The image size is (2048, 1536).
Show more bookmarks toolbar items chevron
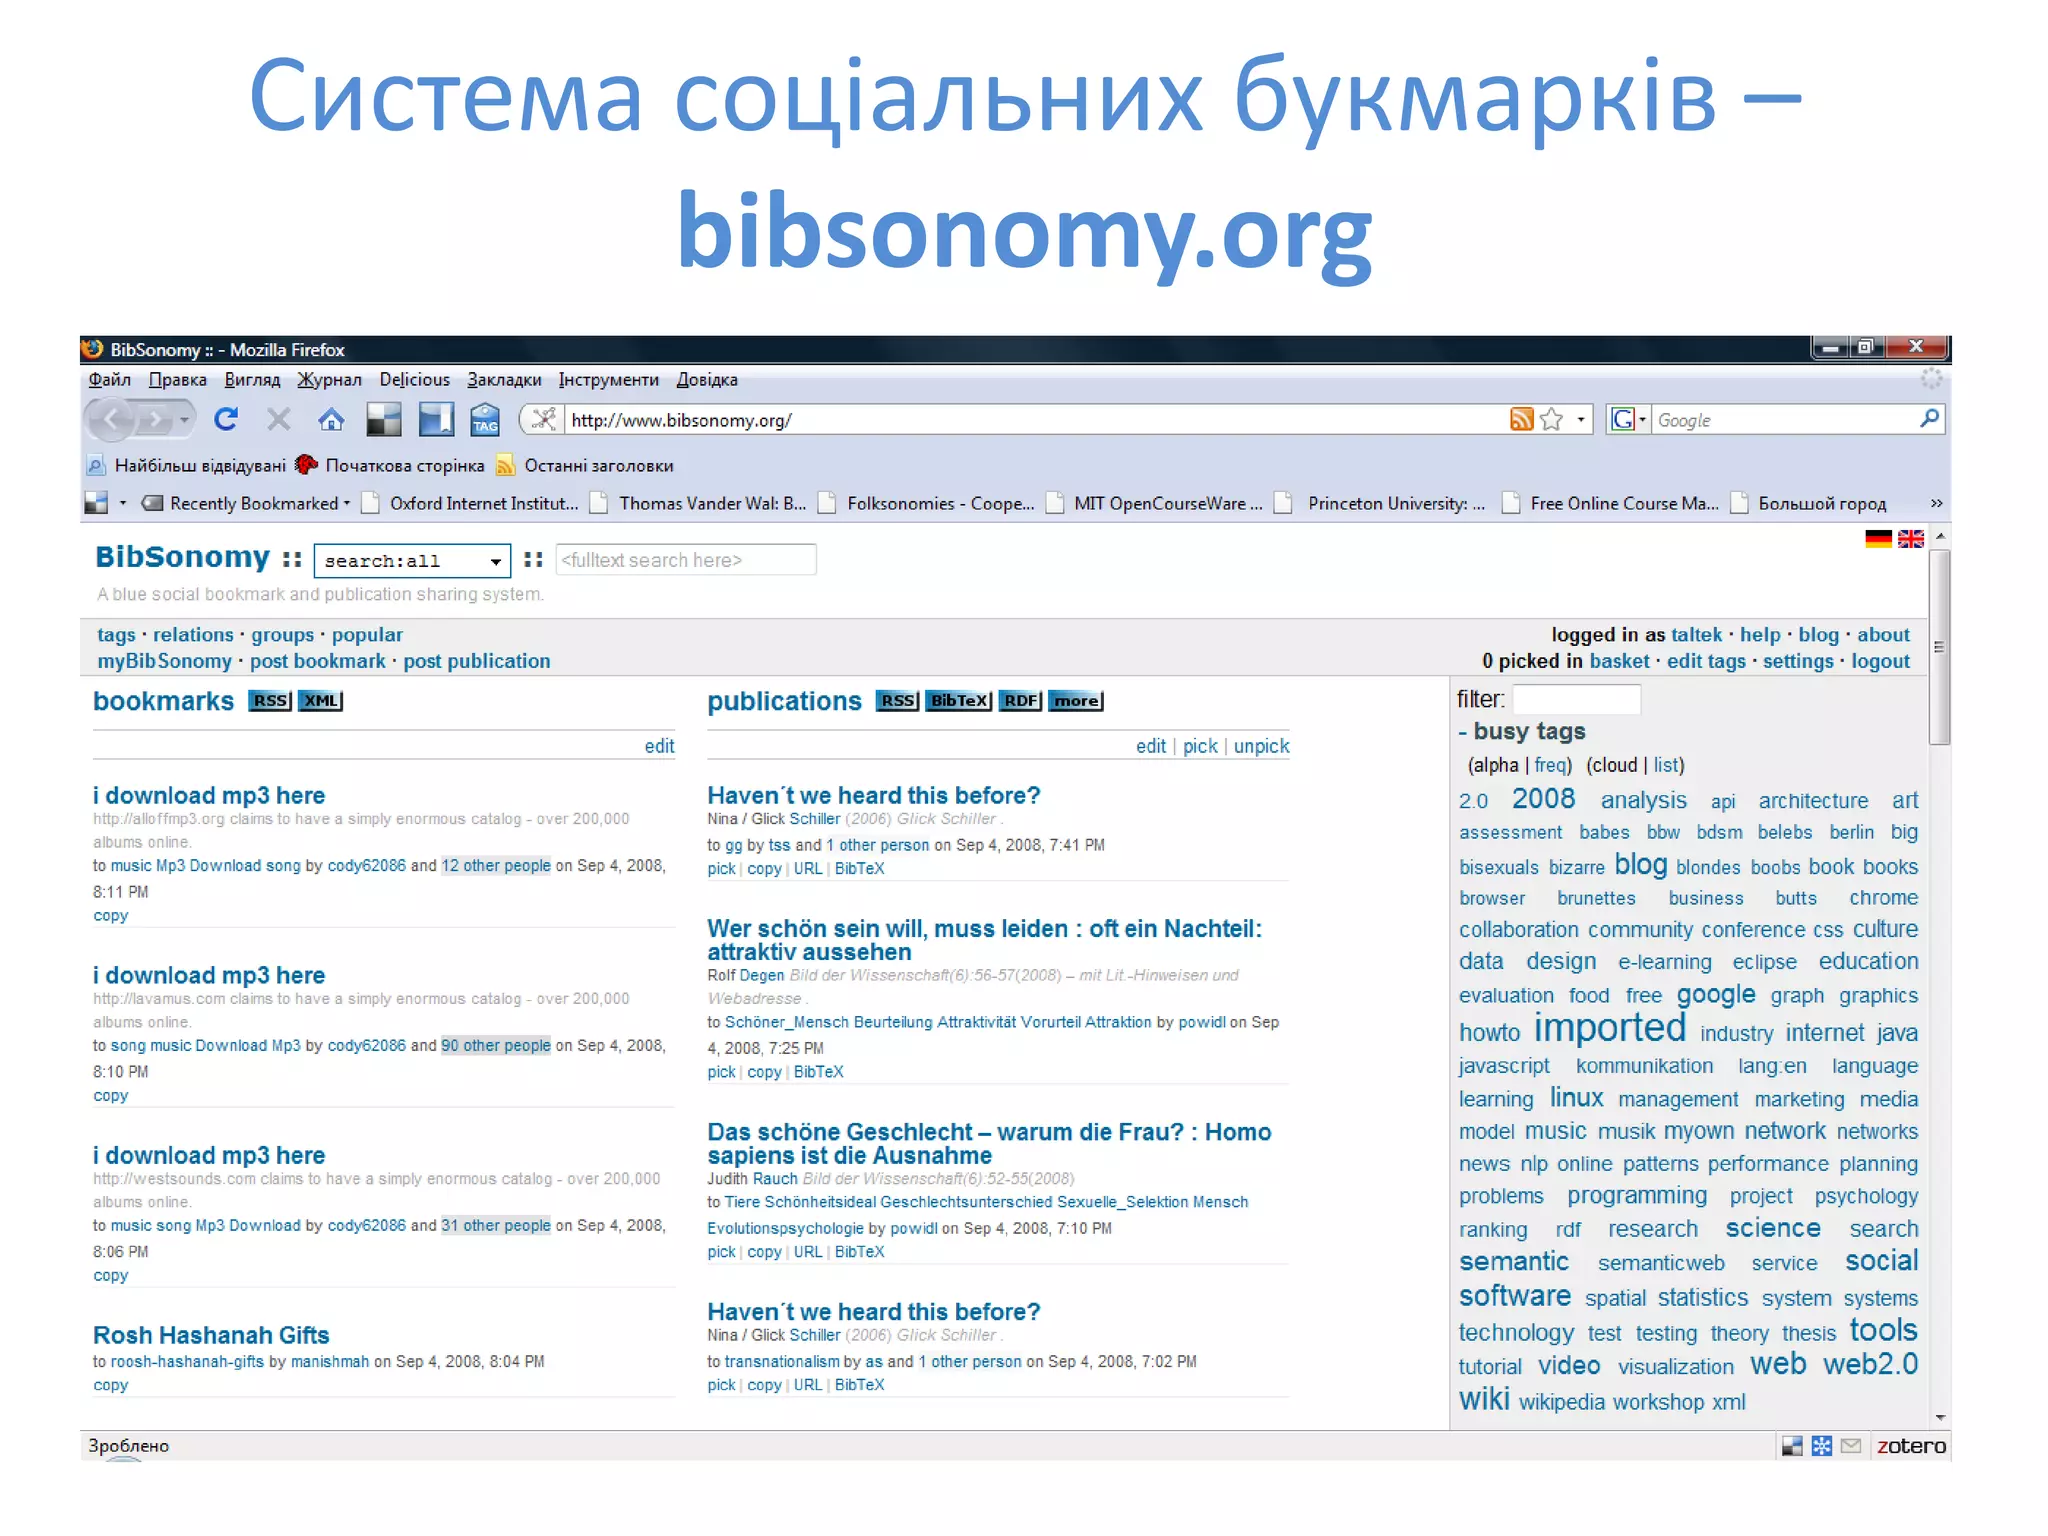click(1936, 503)
